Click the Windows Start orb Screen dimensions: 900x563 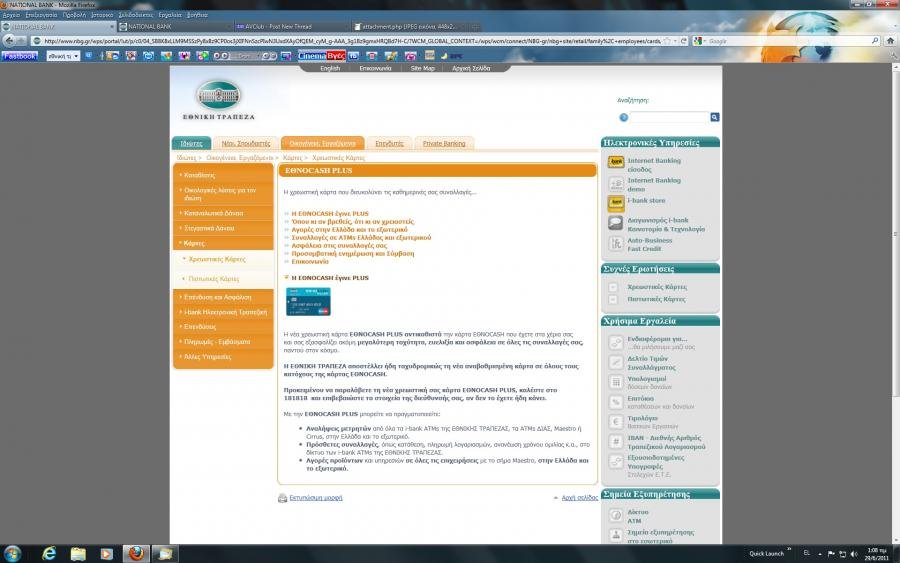coord(13,553)
